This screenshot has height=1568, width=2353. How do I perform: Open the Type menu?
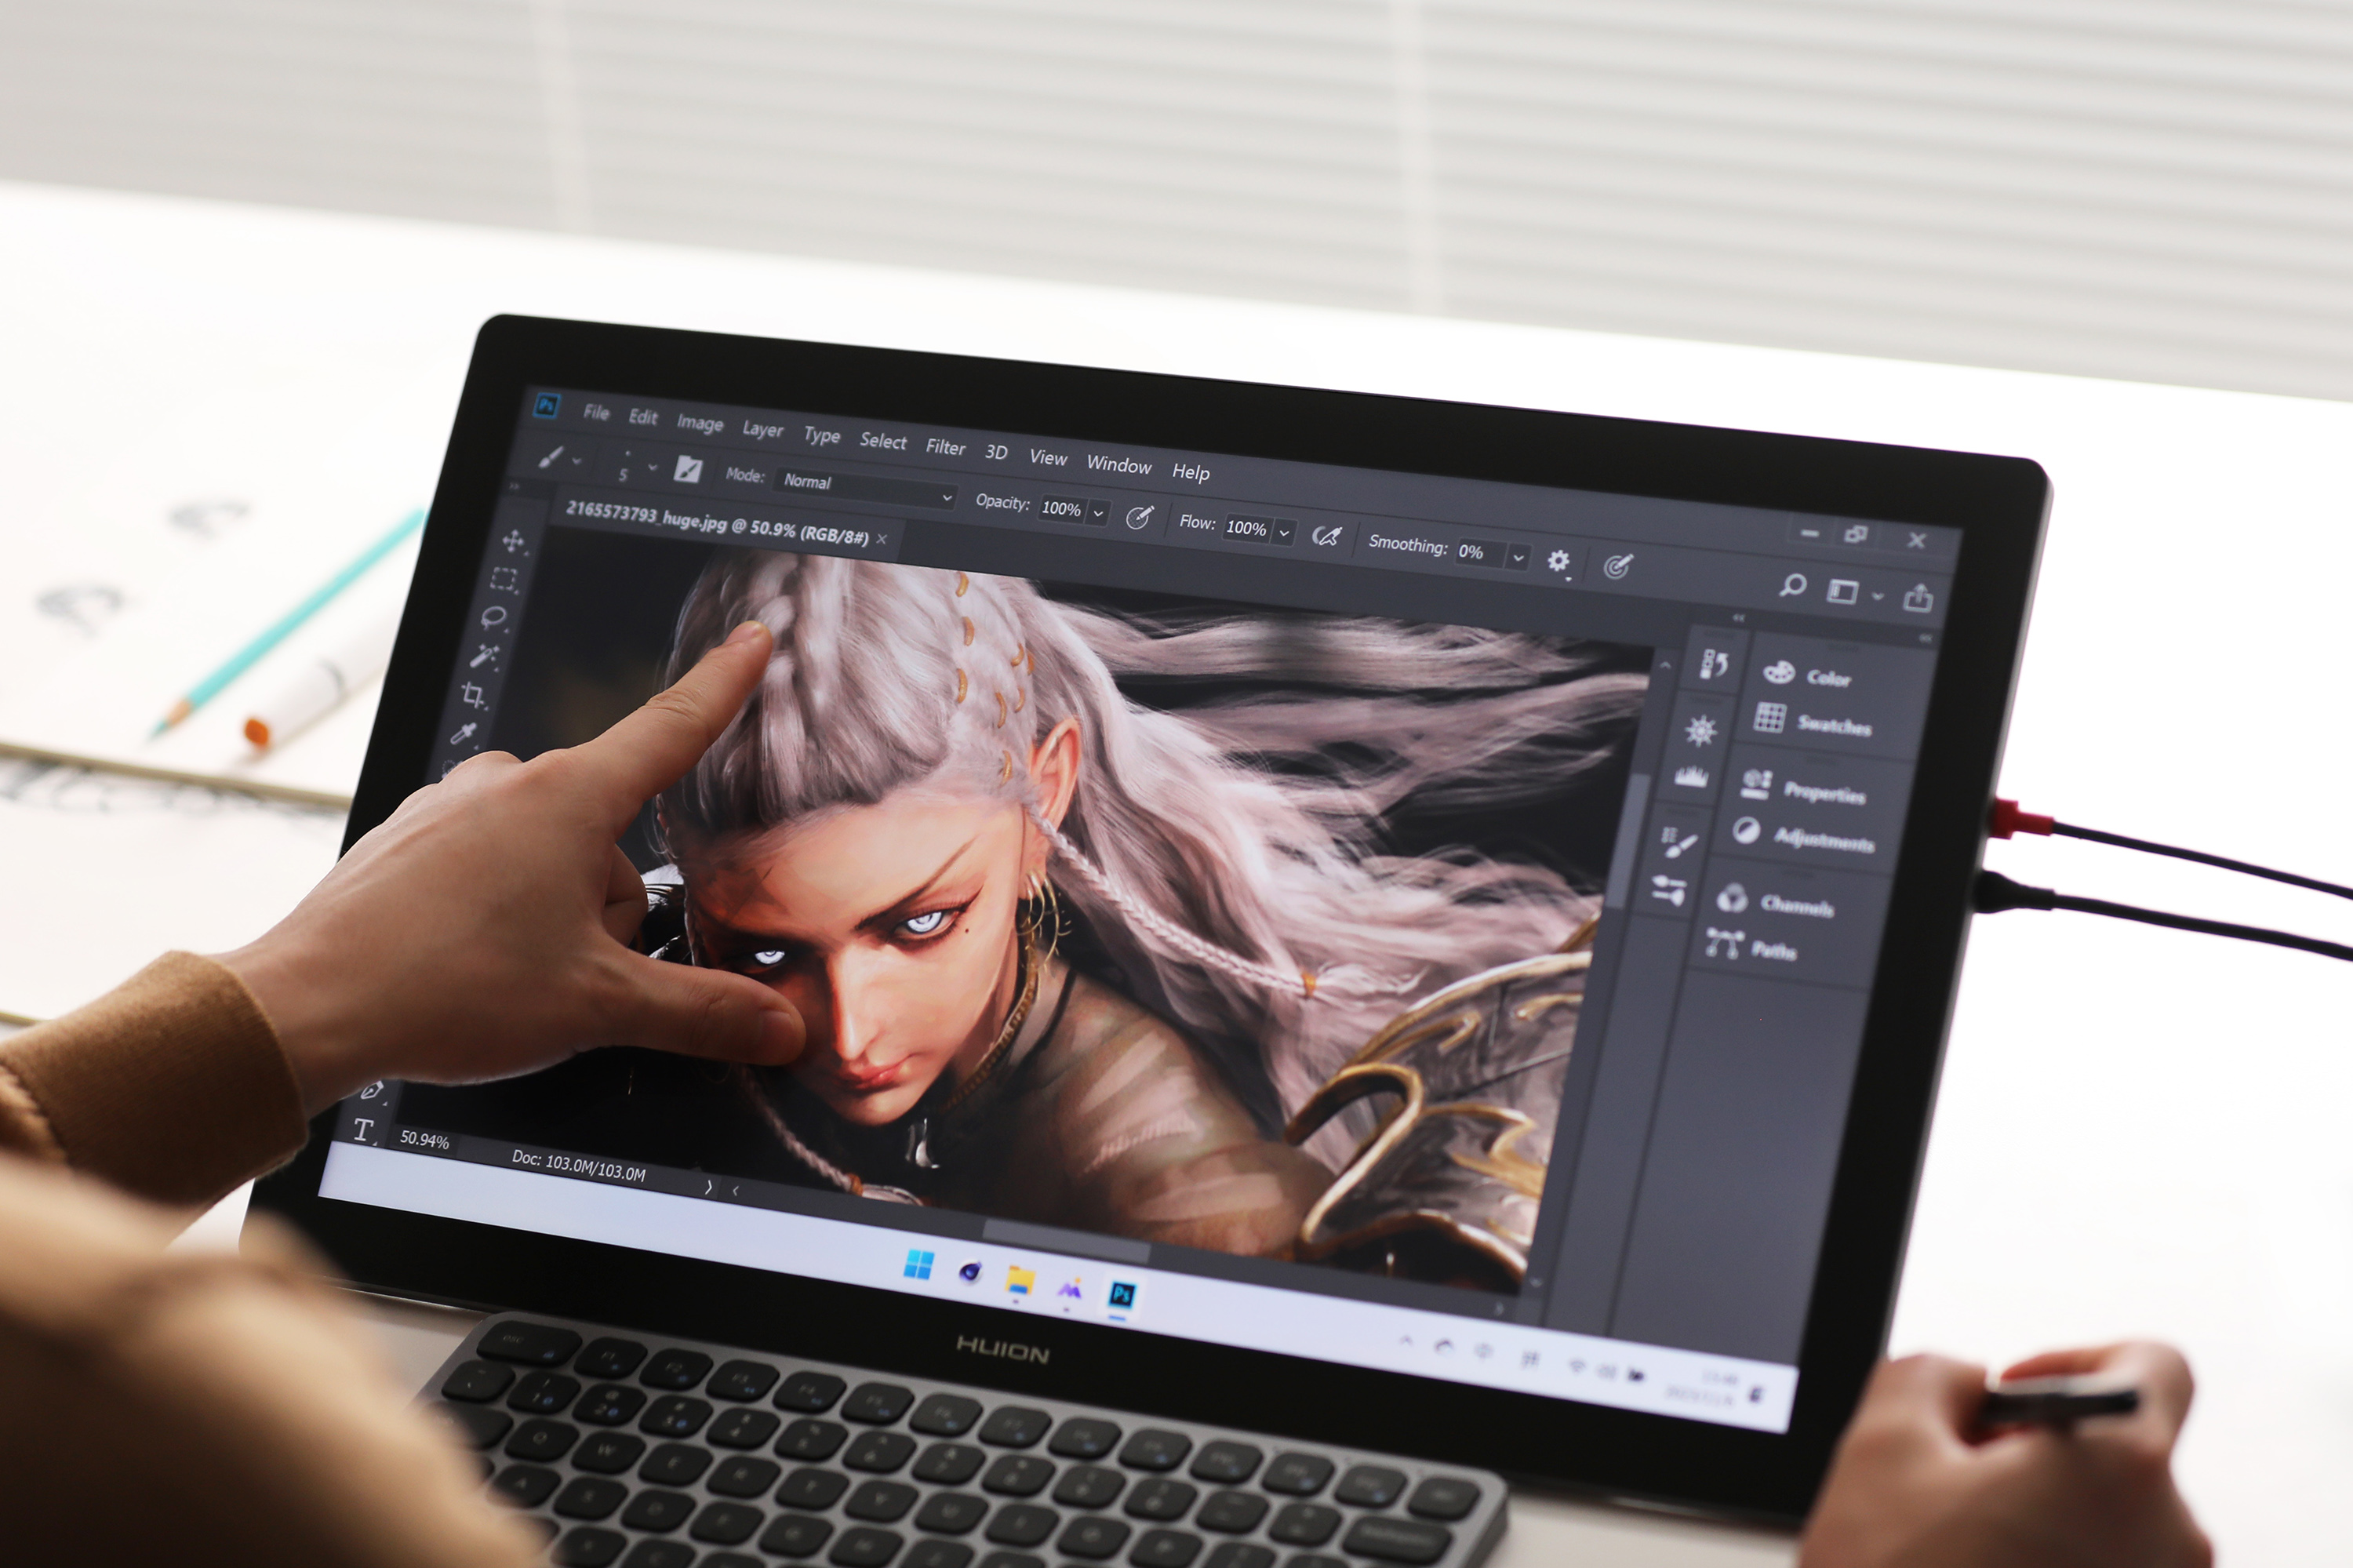pyautogui.click(x=822, y=435)
